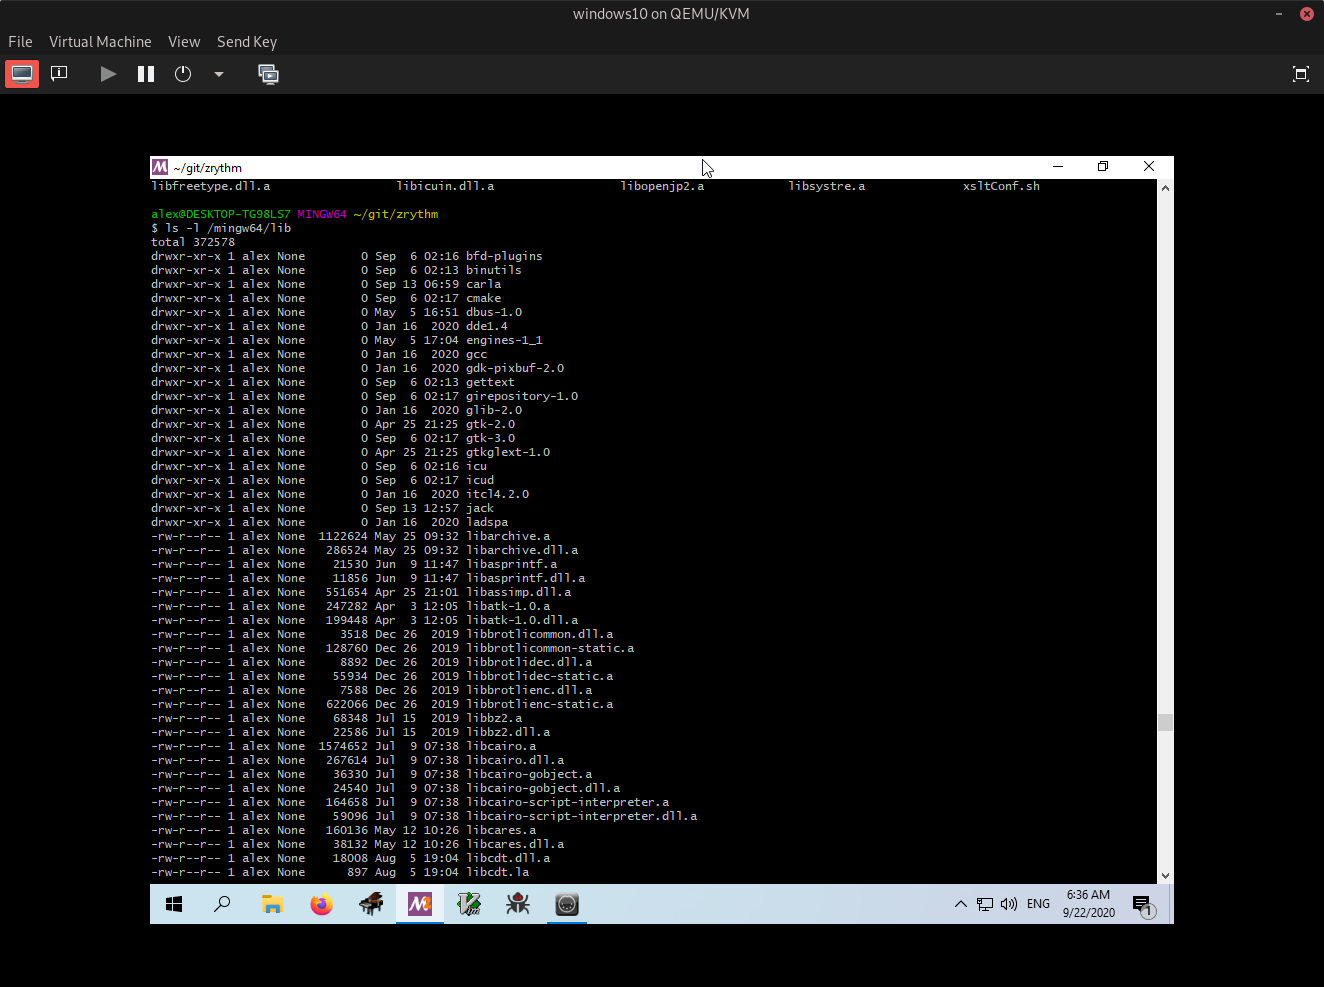Click the jack directory name

[480, 508]
